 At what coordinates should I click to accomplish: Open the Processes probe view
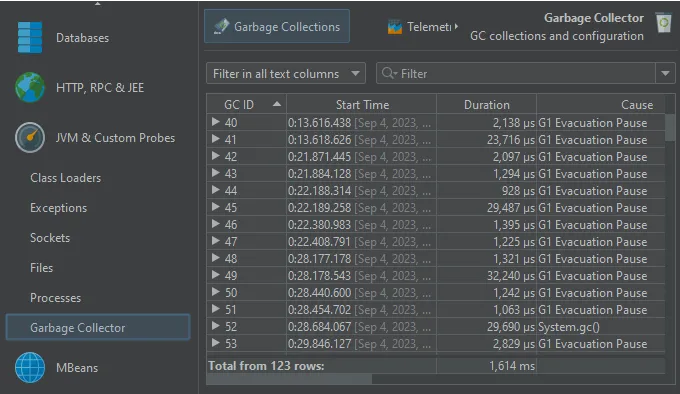[56, 298]
